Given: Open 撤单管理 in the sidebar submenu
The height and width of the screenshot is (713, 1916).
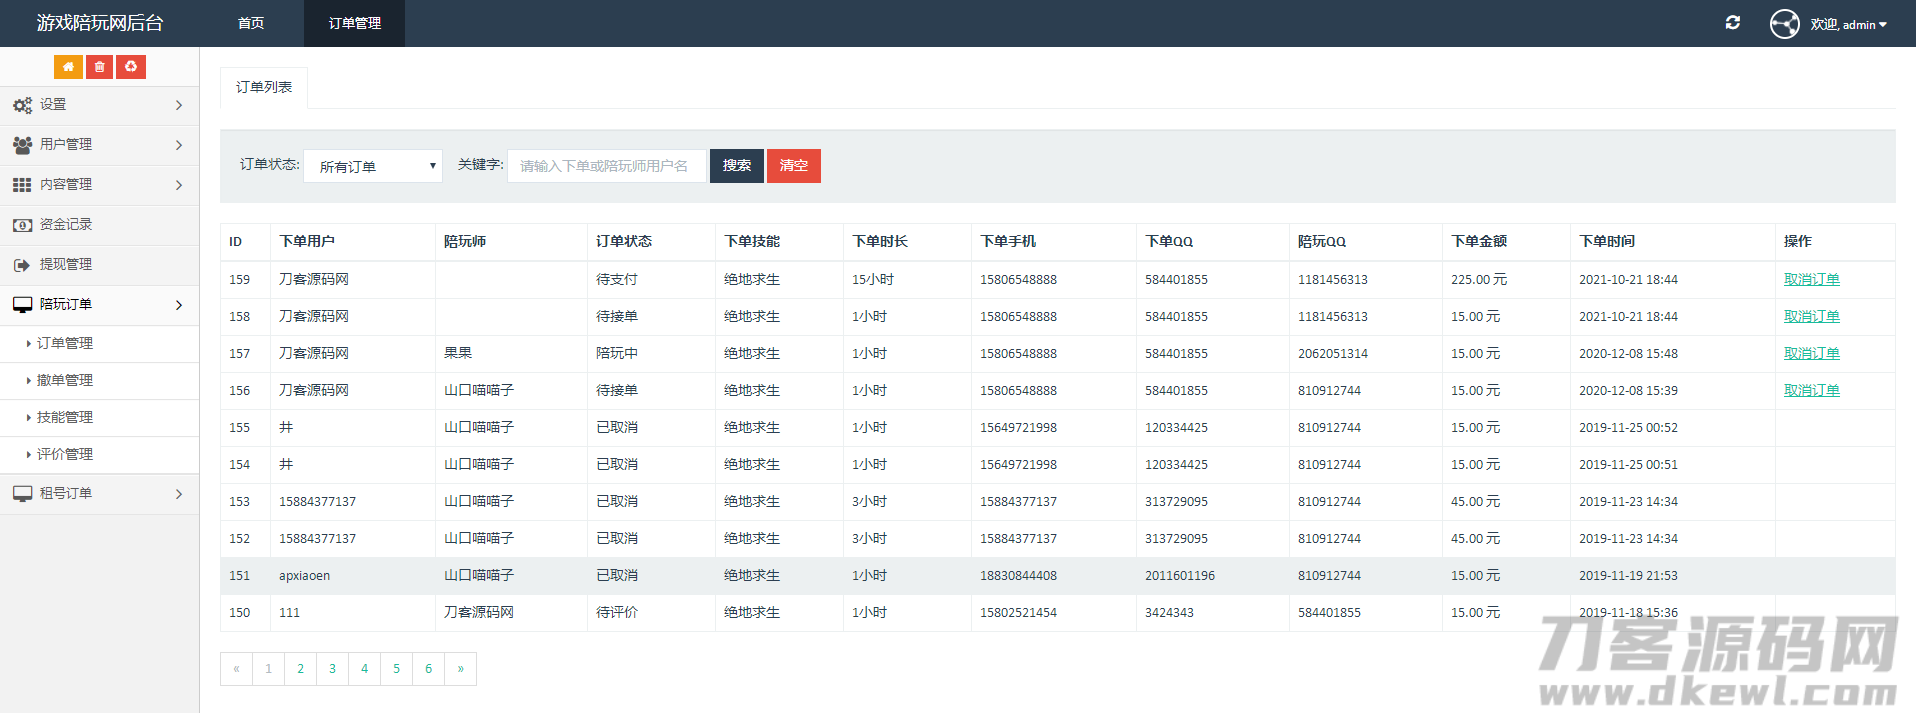Looking at the screenshot, I should coord(65,380).
